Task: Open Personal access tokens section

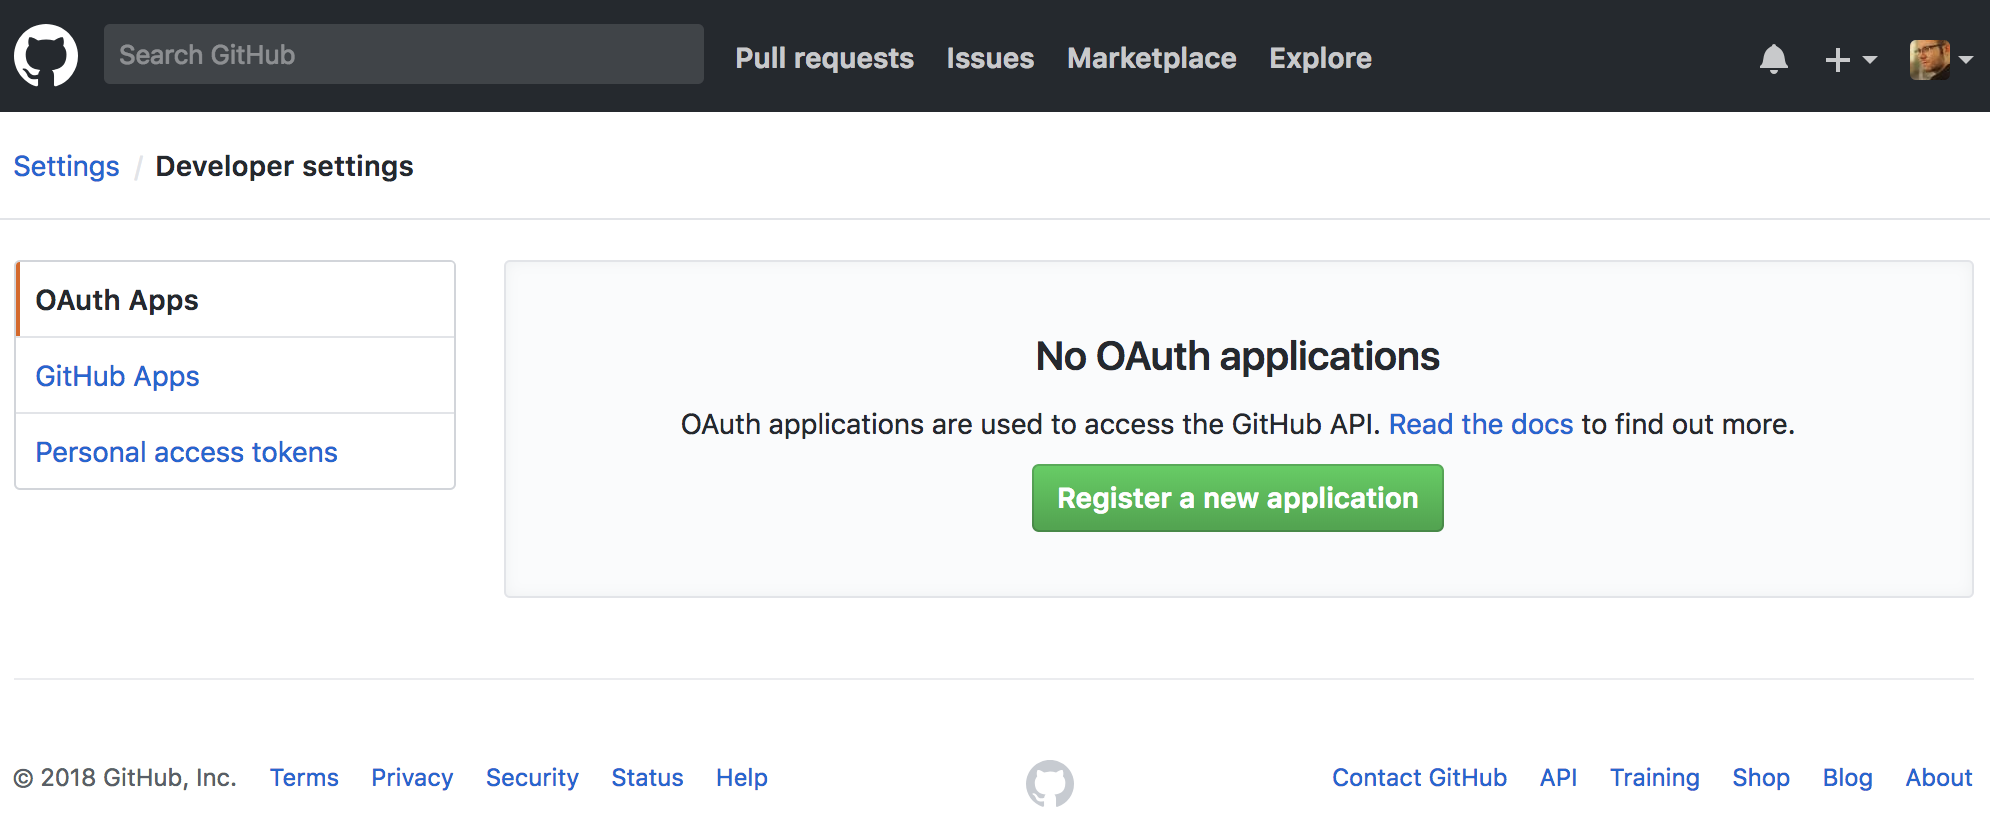Action: (236, 452)
